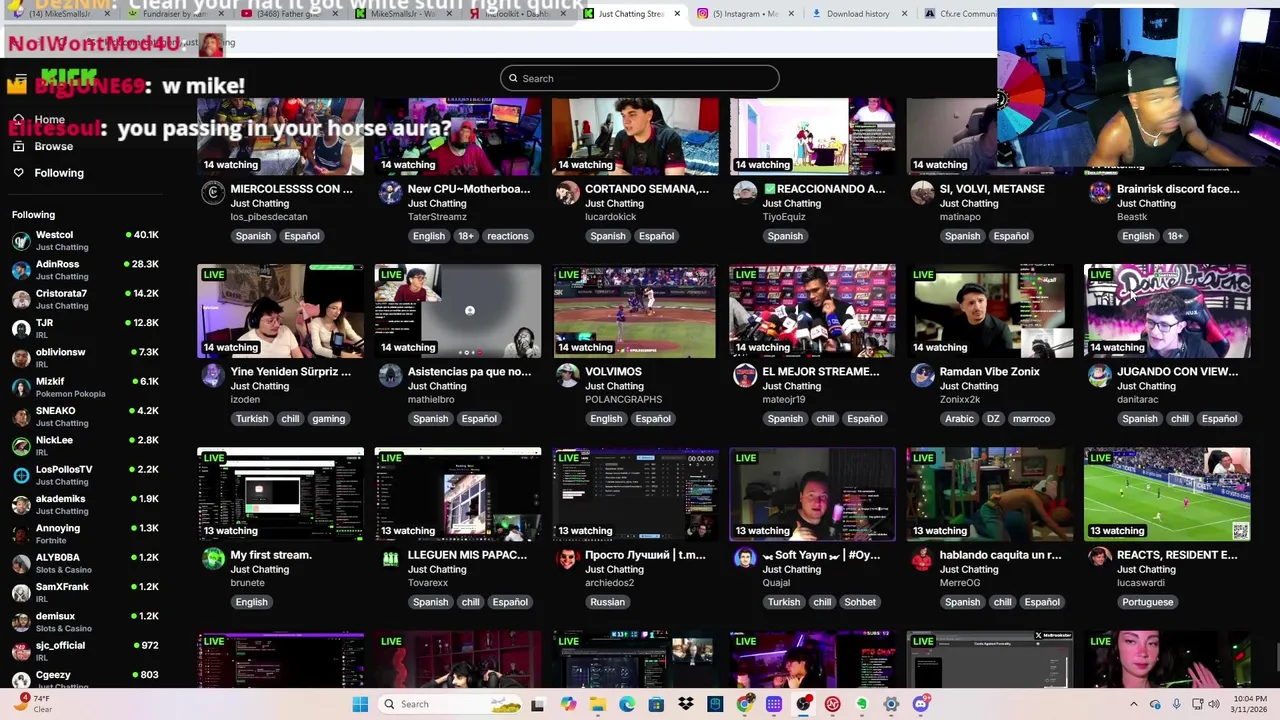Open POLANCGRAPHS channel avatar
This screenshot has height=720, width=1280.
[568, 376]
